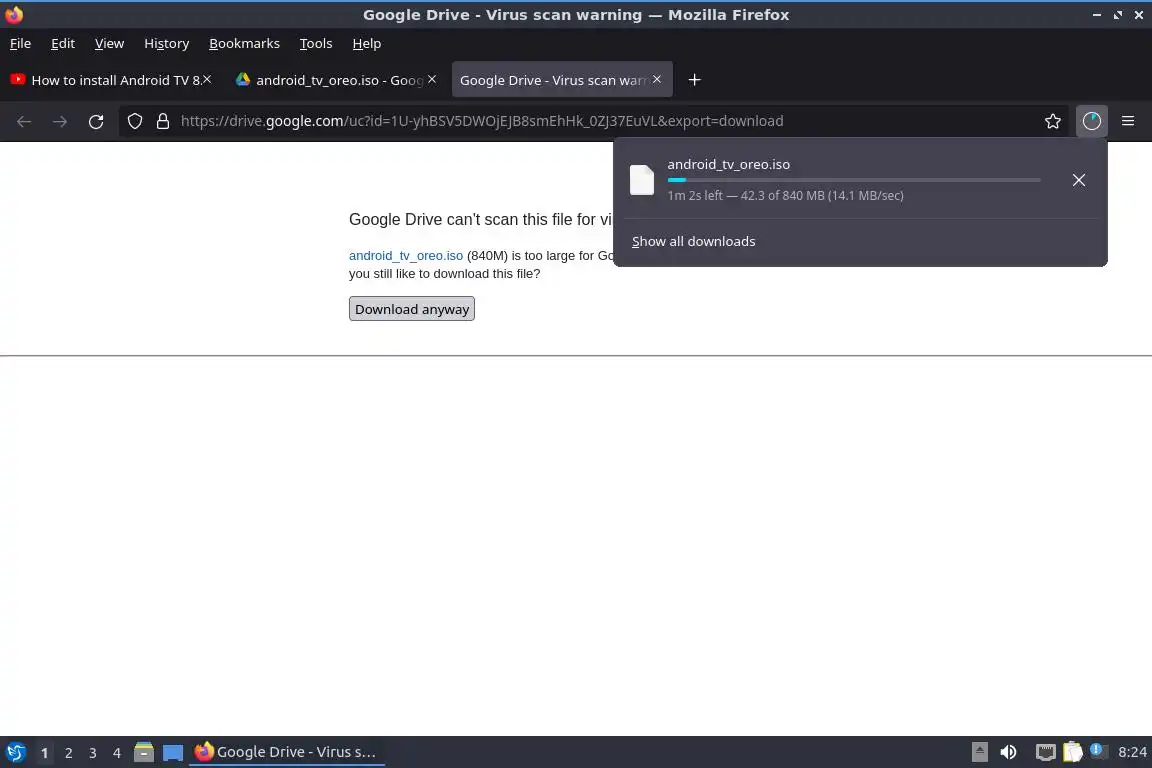Open a new tab with plus button
The image size is (1152, 768).
[x=694, y=79]
